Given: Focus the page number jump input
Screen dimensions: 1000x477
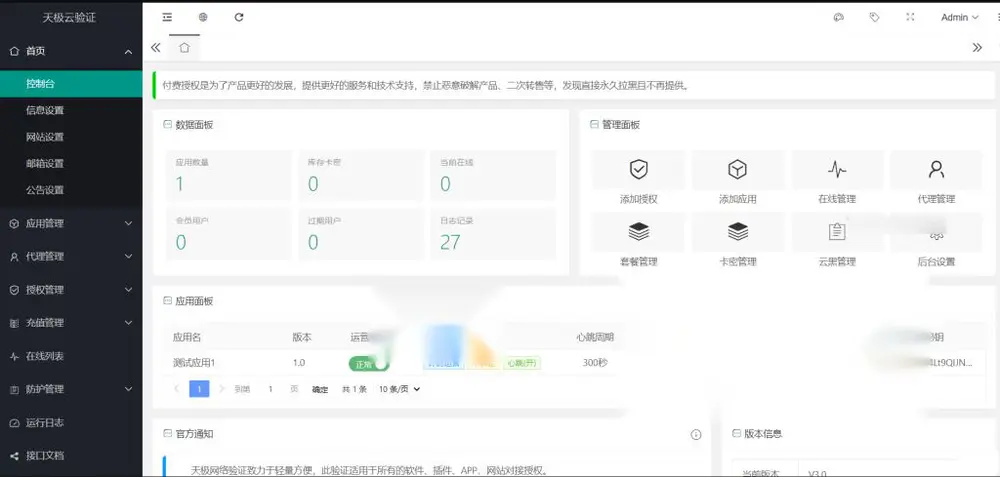Looking at the screenshot, I should click(x=270, y=388).
